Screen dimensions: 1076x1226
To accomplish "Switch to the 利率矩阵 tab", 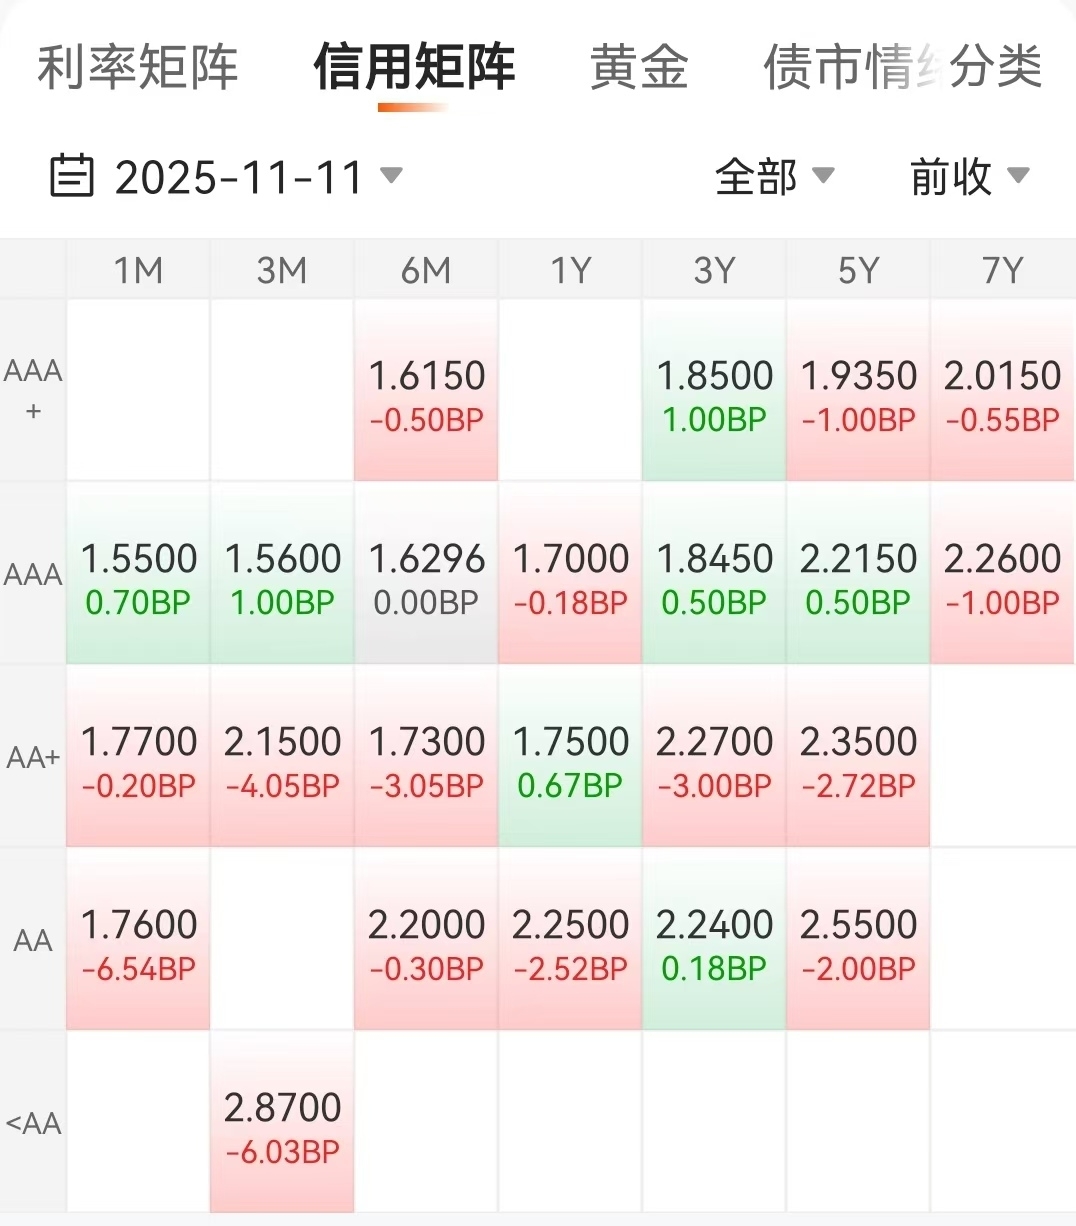I will [138, 68].
